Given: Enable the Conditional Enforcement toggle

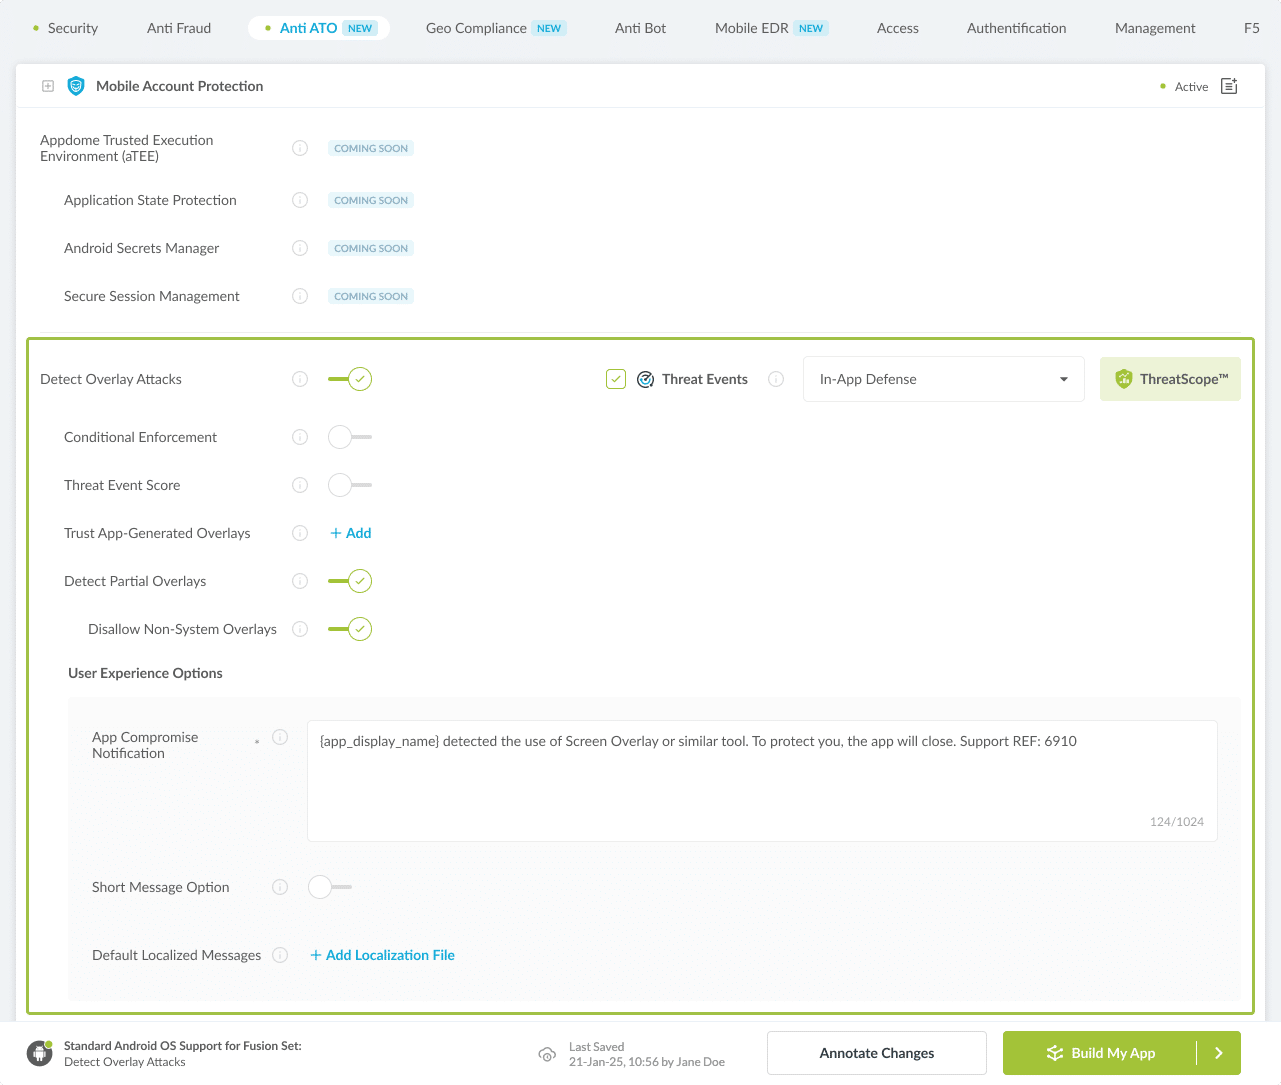Looking at the screenshot, I should click(x=350, y=437).
